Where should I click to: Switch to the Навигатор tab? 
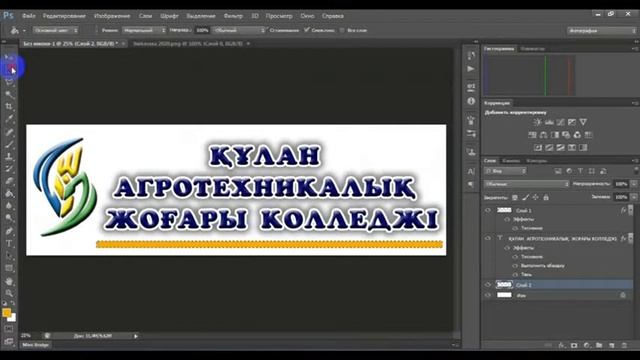532,49
